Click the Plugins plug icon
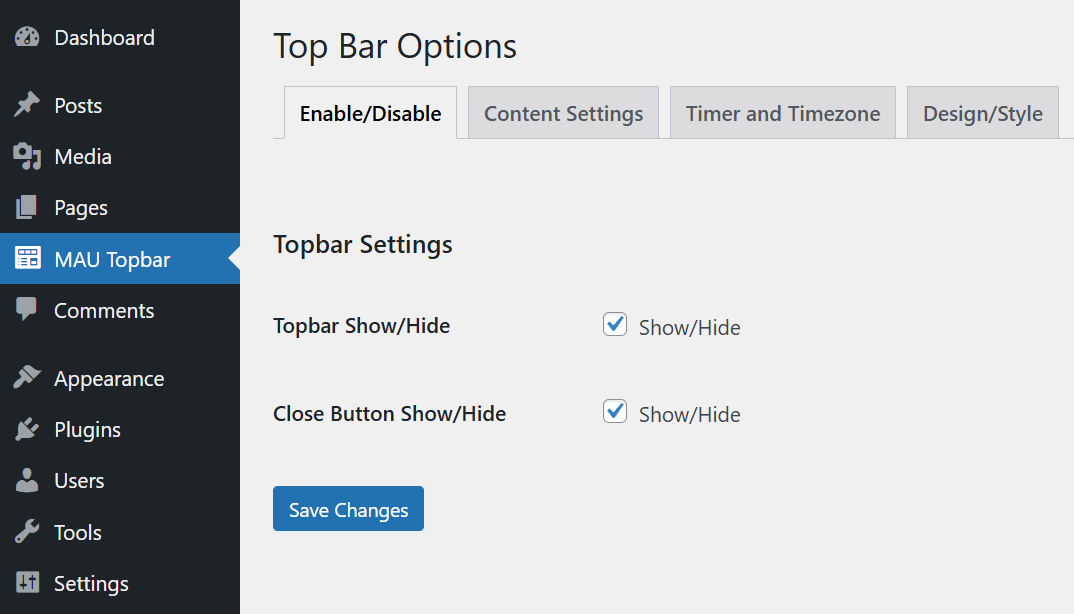Image resolution: width=1074 pixels, height=614 pixels. pos(27,429)
